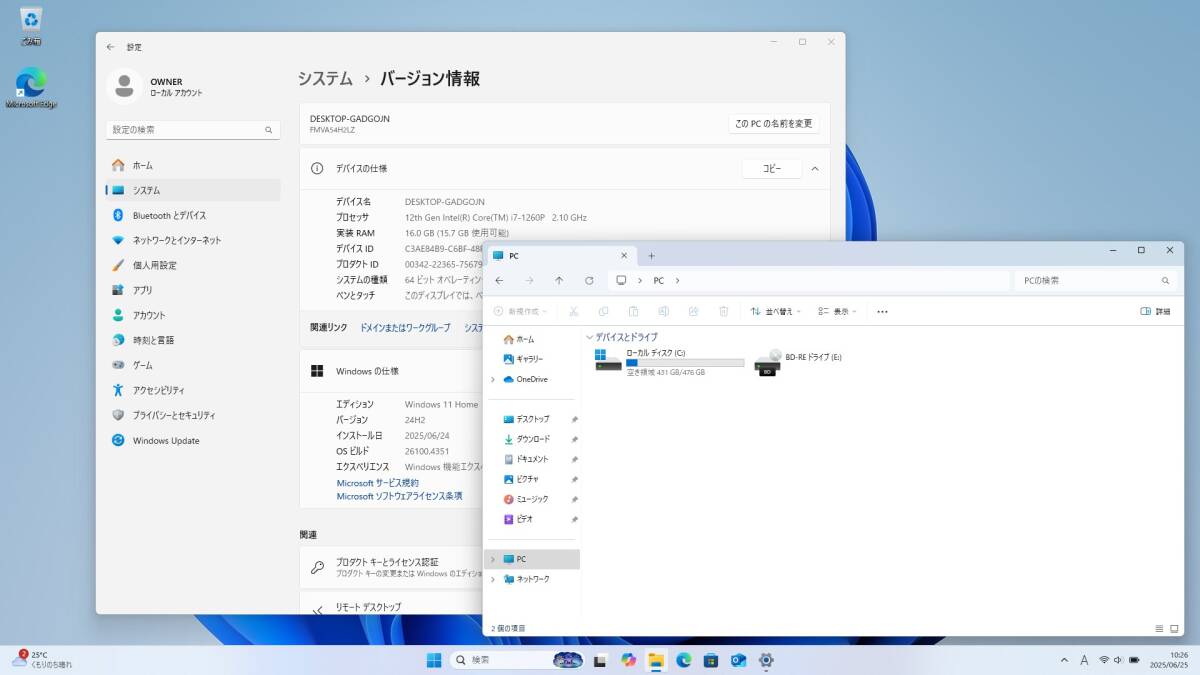Refresh the PC folder view
This screenshot has height=675, width=1200.
tap(589, 281)
